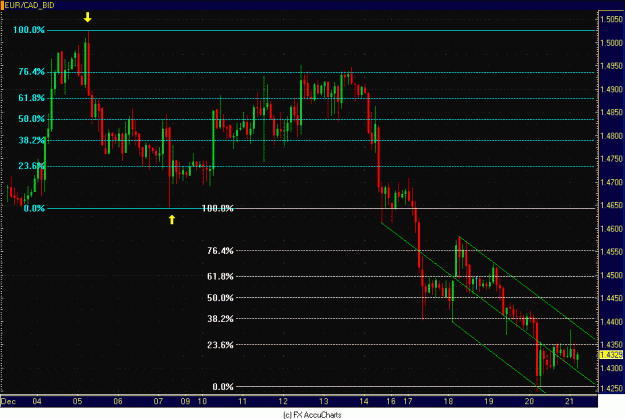Click the EUR/CAD_BID chart title
Image resolution: width=625 pixels, height=419 pixels.
click(x=29, y=5)
